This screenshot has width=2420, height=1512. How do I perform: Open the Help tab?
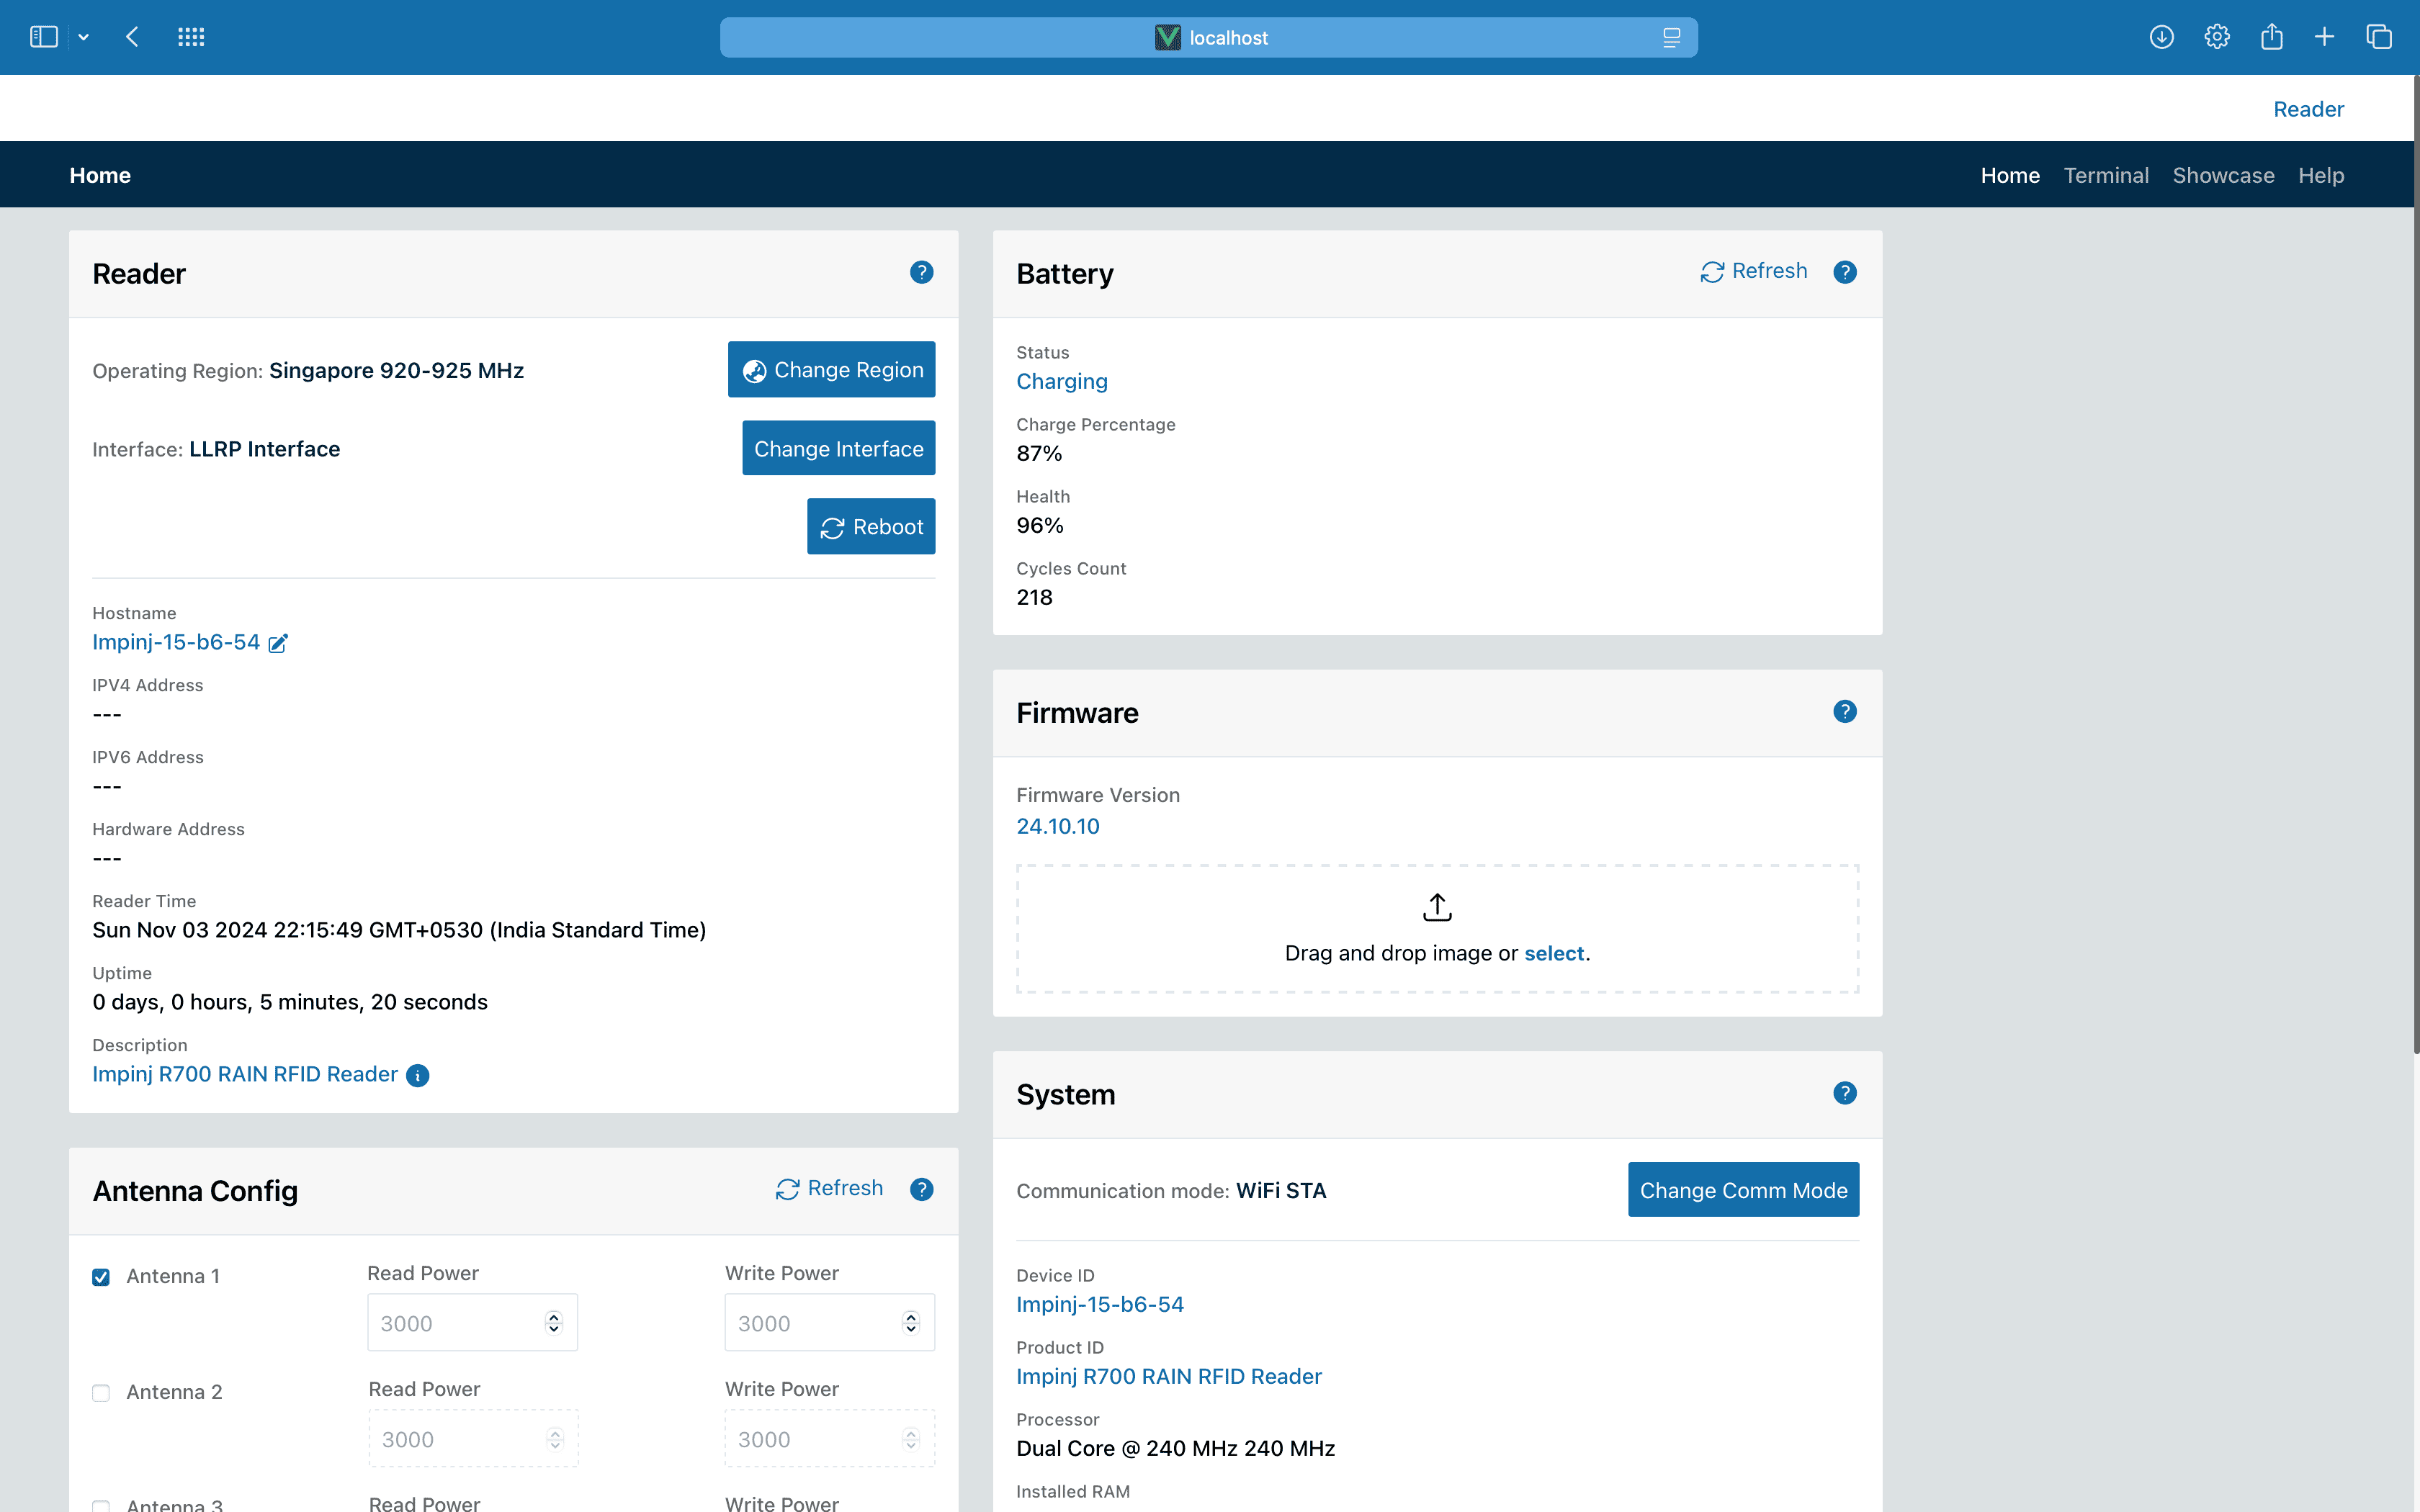click(x=2321, y=175)
